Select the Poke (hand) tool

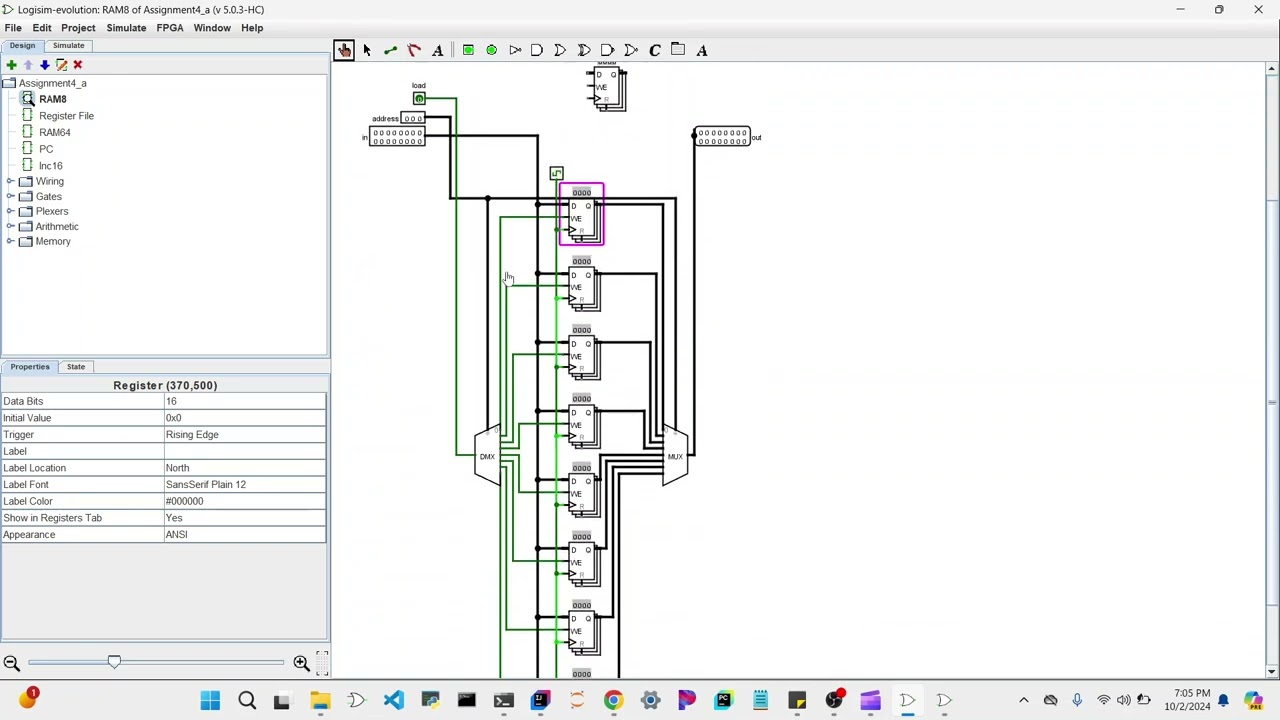(x=344, y=50)
